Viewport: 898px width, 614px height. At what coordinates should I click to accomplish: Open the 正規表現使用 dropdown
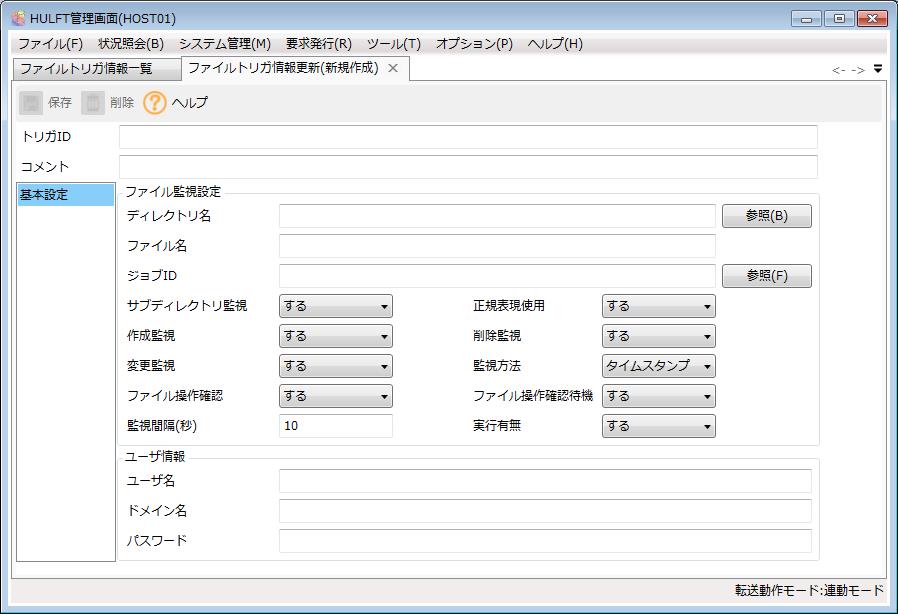[659, 306]
